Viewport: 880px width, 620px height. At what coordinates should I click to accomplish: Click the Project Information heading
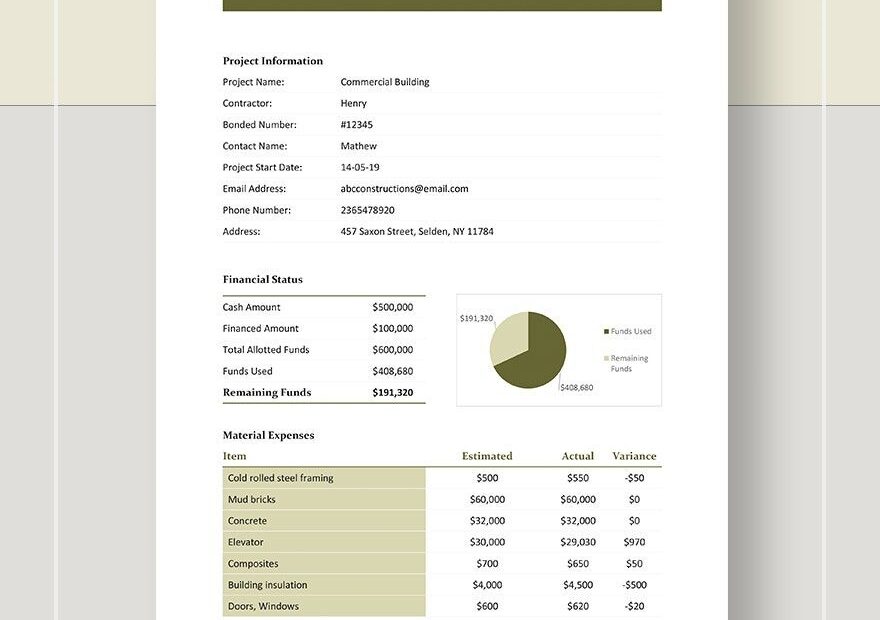(x=274, y=60)
